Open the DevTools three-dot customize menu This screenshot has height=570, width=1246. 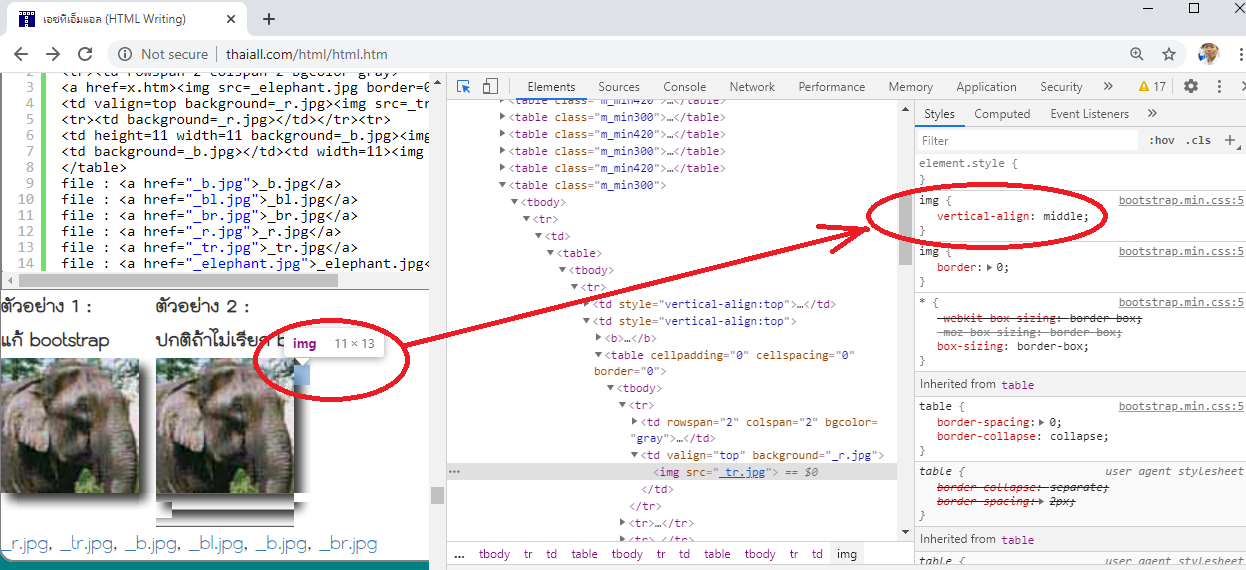(1219, 87)
